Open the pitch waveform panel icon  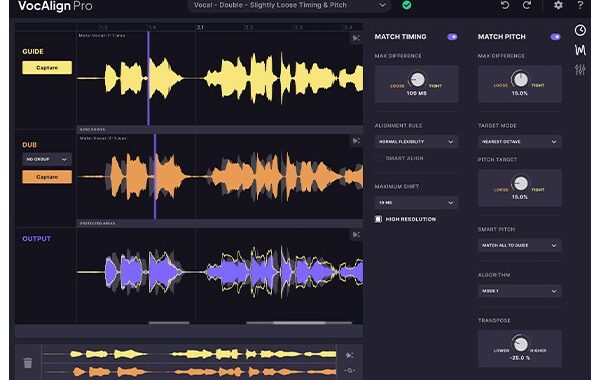580,50
